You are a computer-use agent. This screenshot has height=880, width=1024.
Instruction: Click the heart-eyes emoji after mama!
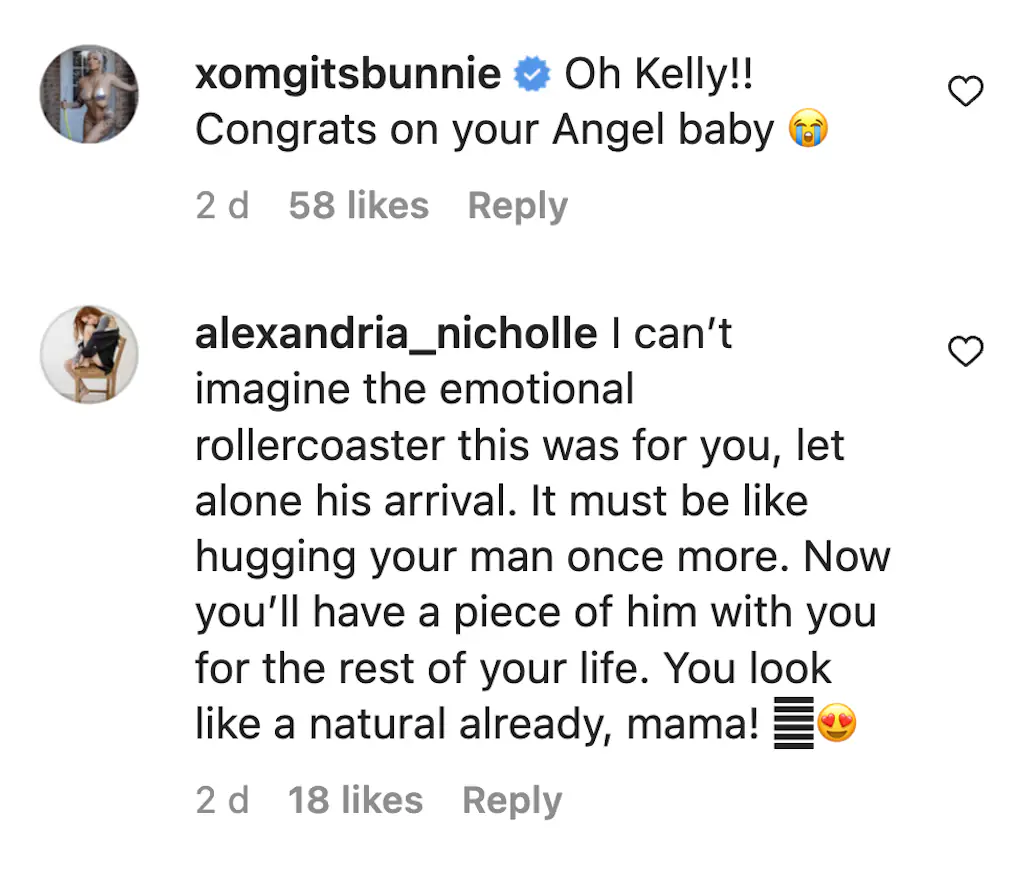click(x=837, y=724)
